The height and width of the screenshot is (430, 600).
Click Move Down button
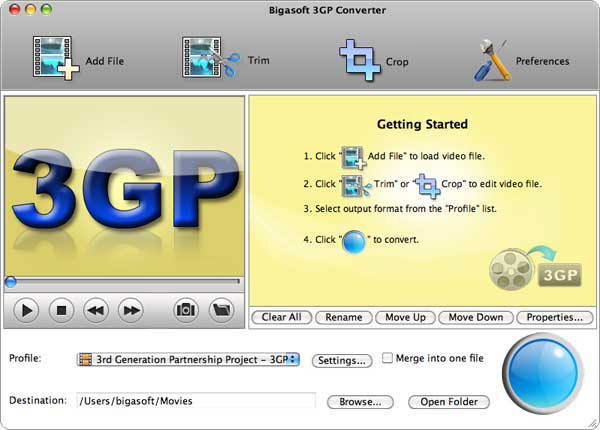coord(476,318)
